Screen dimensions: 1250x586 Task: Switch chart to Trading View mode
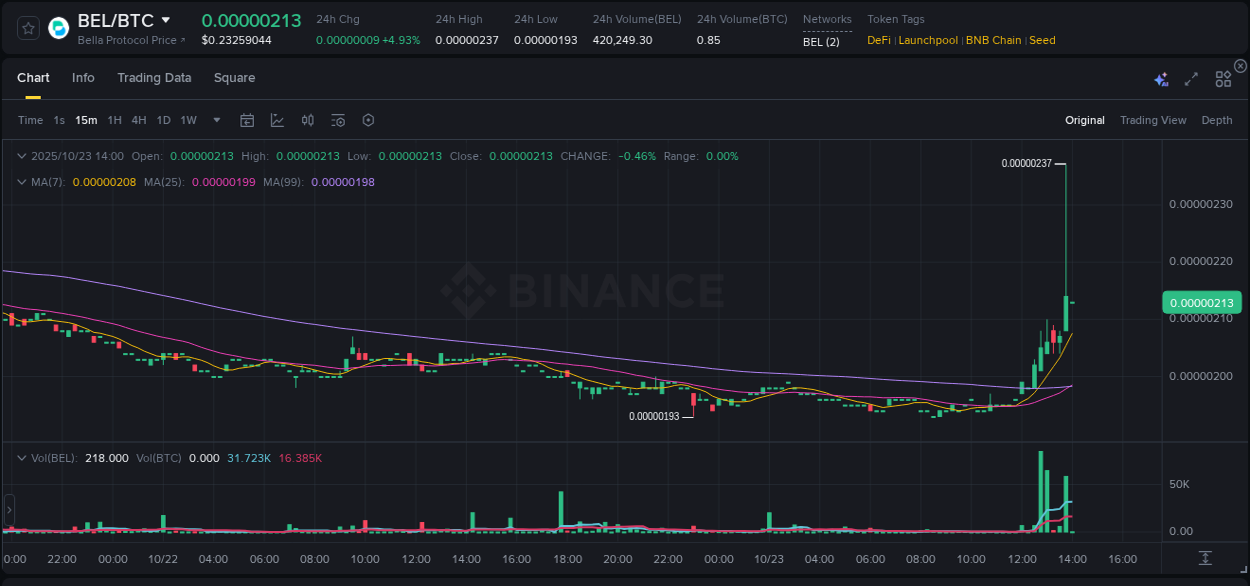[1153, 120]
